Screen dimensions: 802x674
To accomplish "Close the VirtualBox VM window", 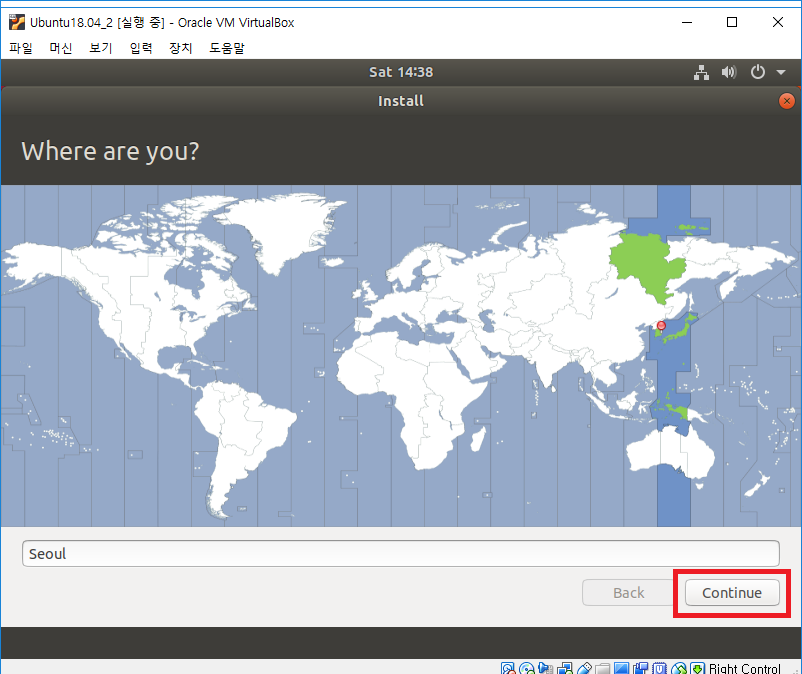I will tap(777, 22).
